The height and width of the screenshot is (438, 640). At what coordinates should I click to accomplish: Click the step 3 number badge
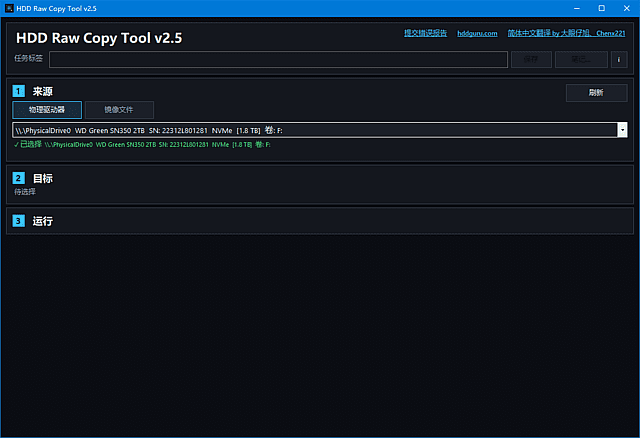coord(19,220)
